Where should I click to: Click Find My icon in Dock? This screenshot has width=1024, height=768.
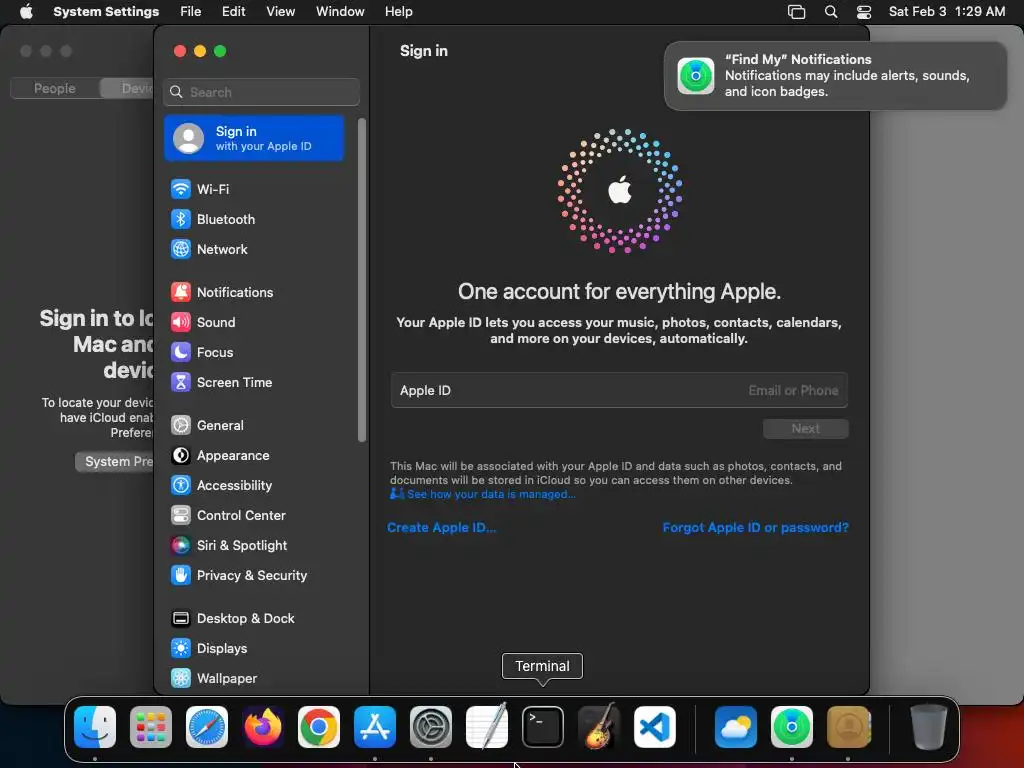click(x=792, y=727)
